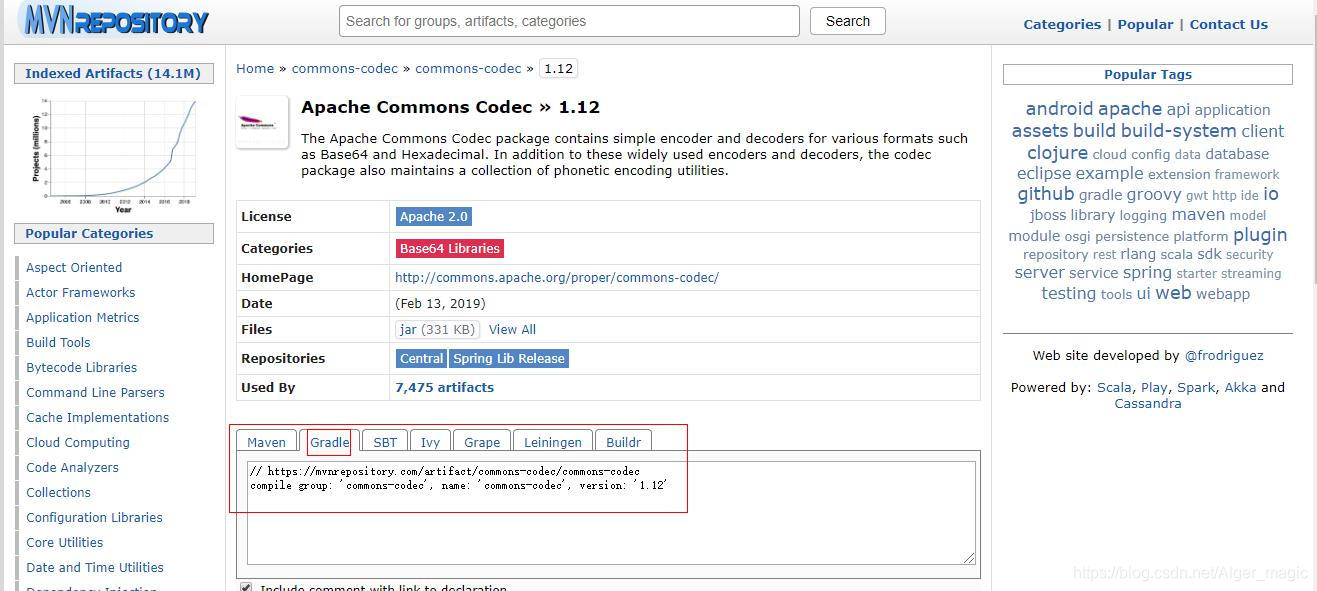The image size is (1317, 591).
Task: Open Code Analyzers category
Action: 72,467
